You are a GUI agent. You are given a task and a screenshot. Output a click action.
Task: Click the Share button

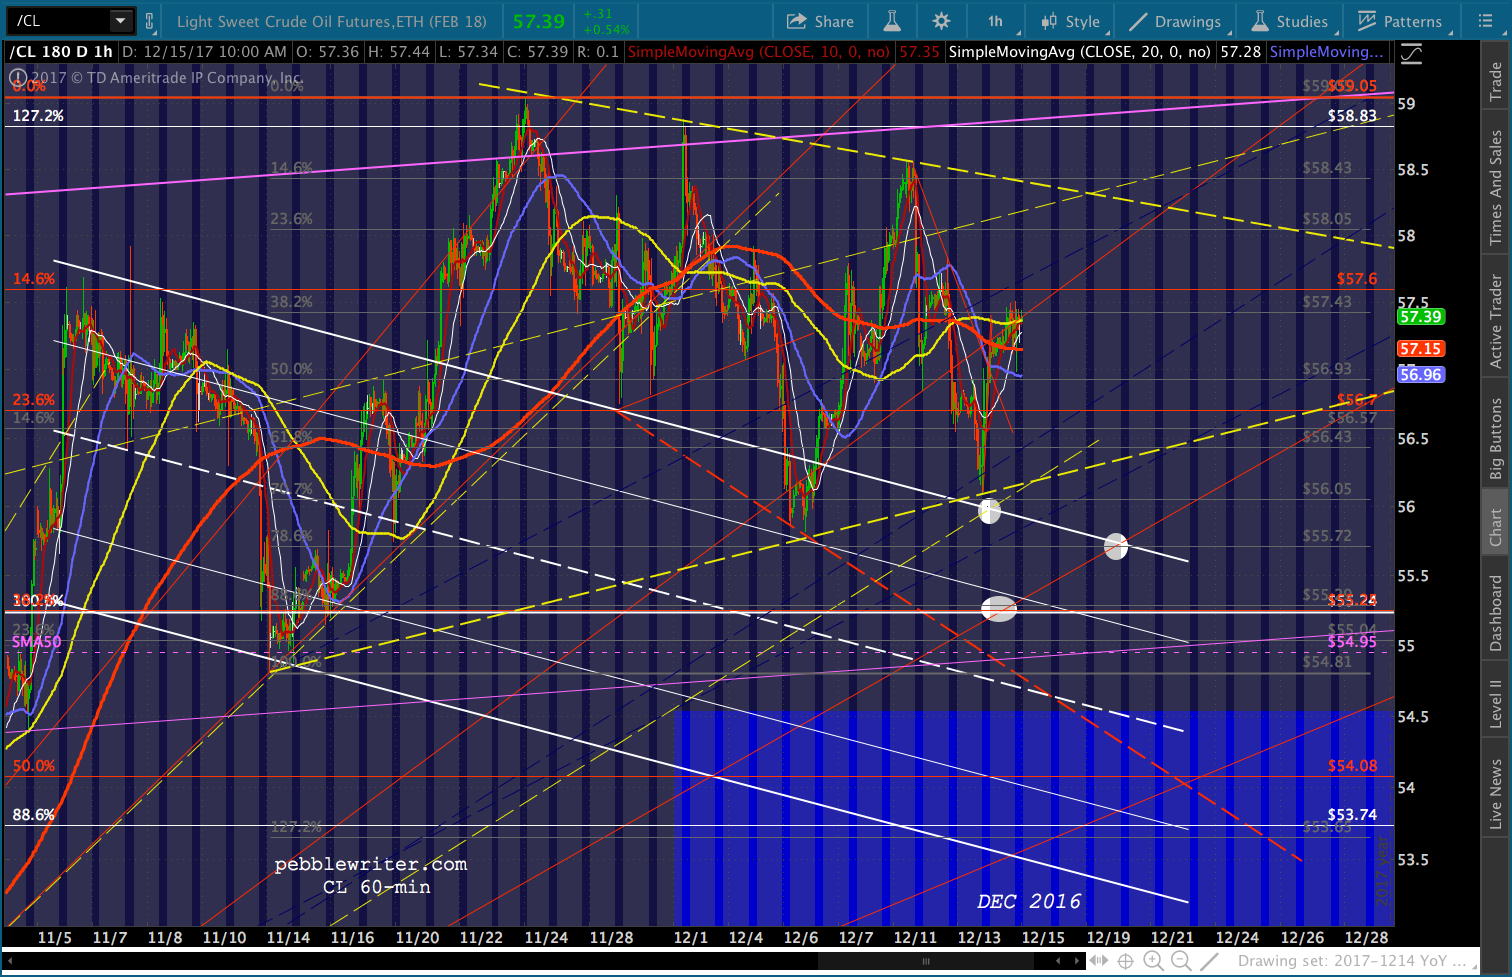820,21
